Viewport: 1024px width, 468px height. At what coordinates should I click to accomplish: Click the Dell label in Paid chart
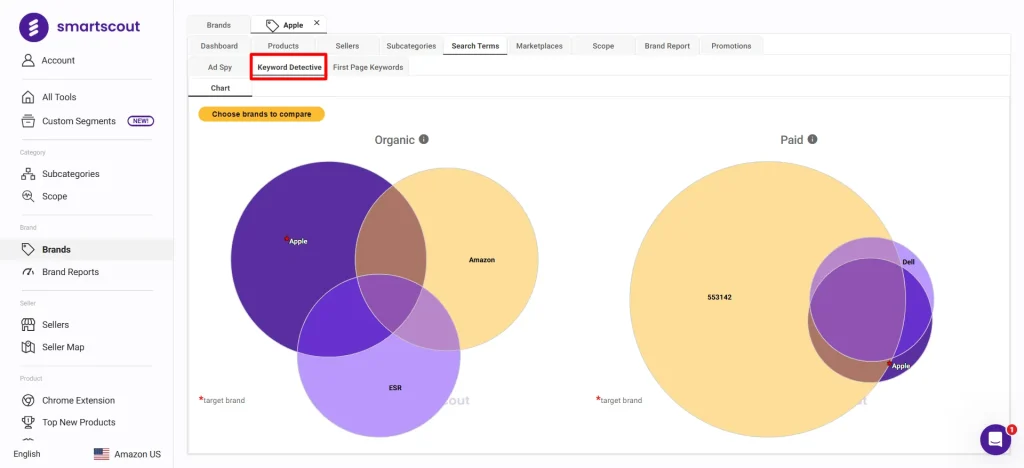pyautogui.click(x=908, y=262)
